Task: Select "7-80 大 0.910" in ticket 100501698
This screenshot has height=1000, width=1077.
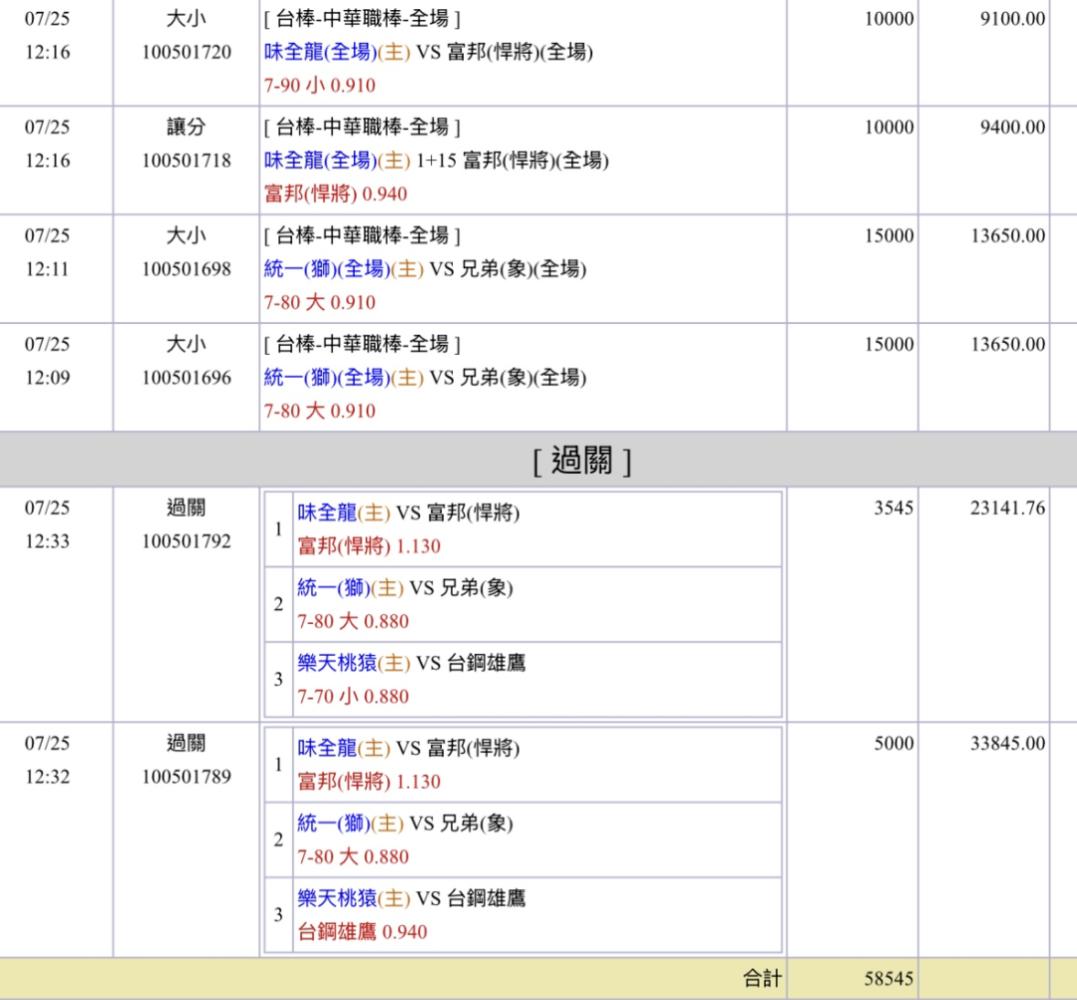Action: [x=319, y=303]
